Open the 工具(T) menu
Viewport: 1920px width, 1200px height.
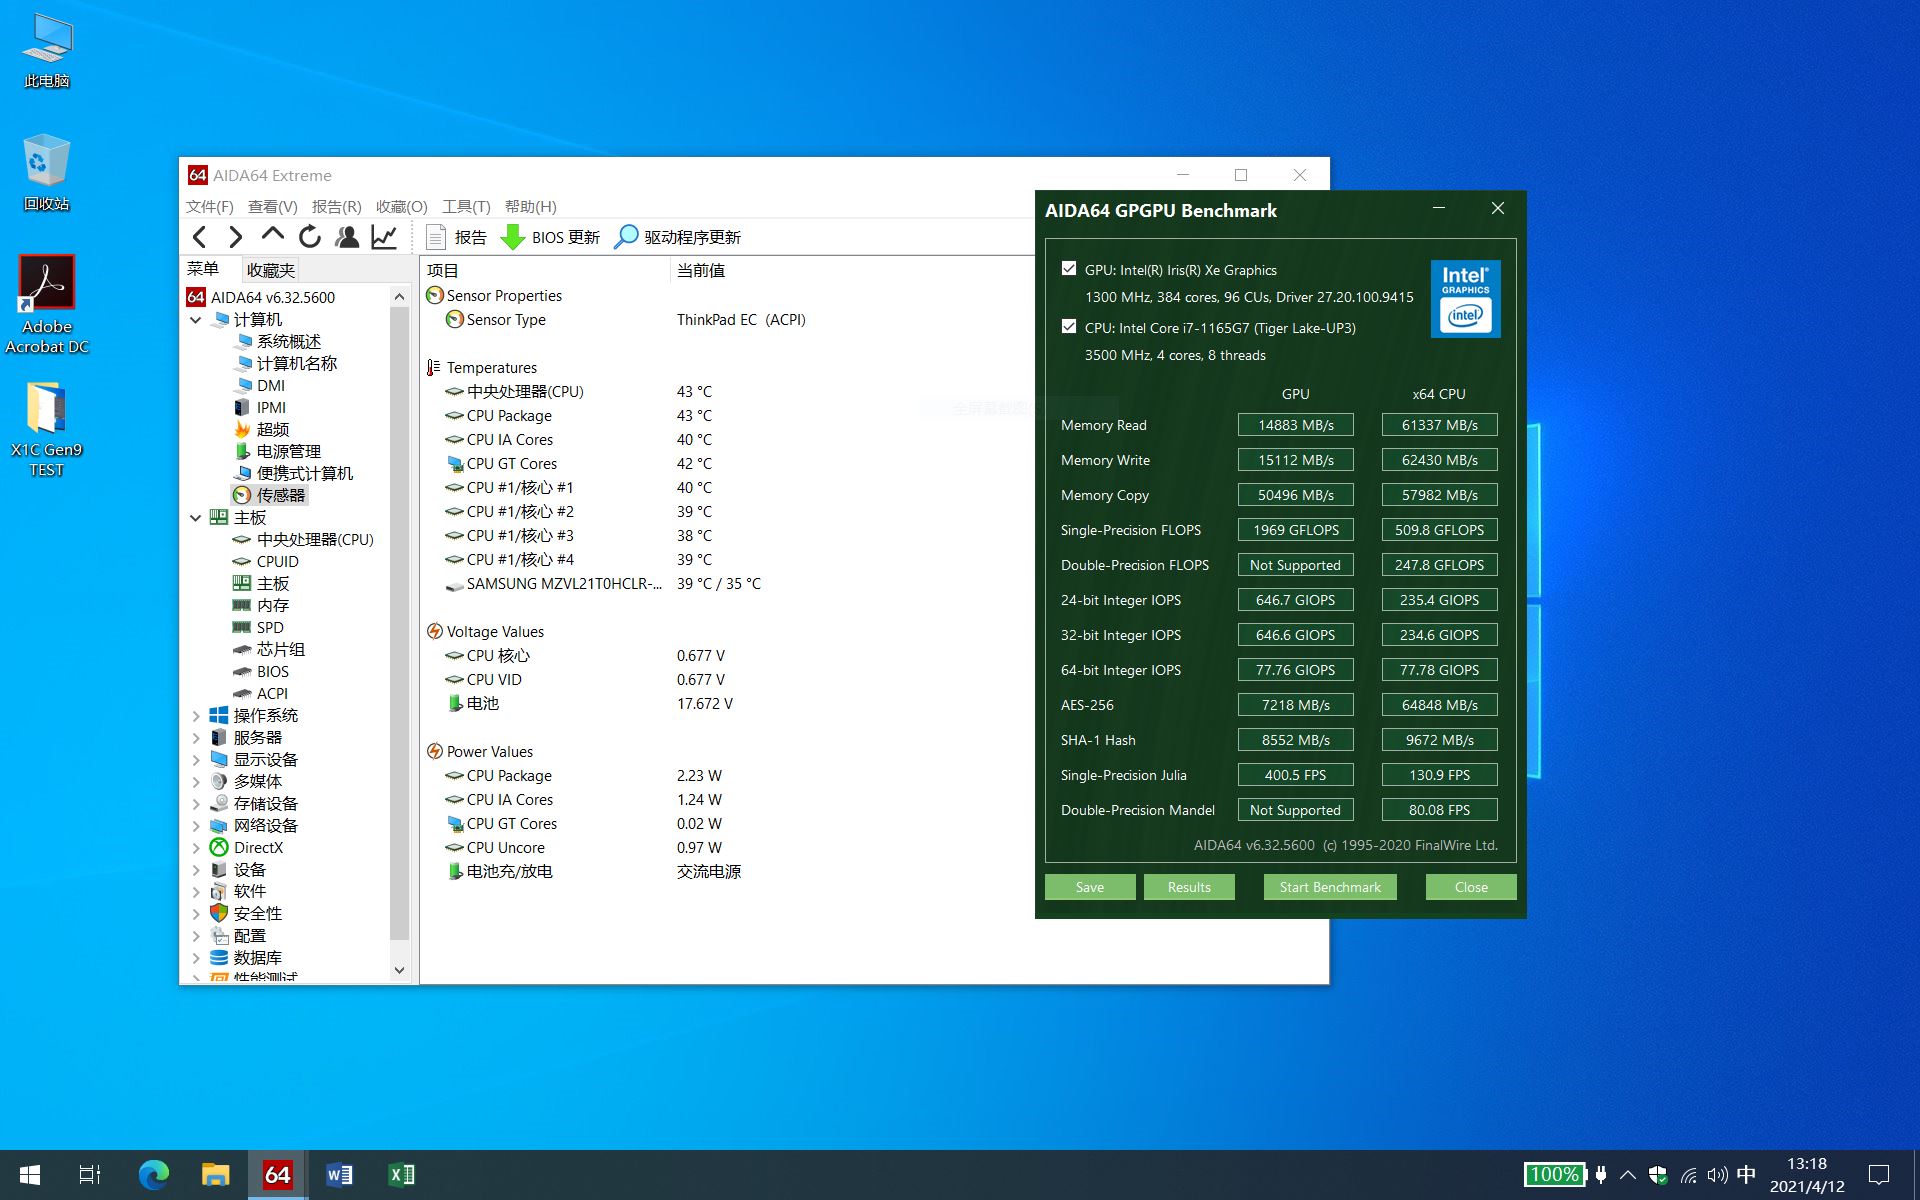(466, 206)
